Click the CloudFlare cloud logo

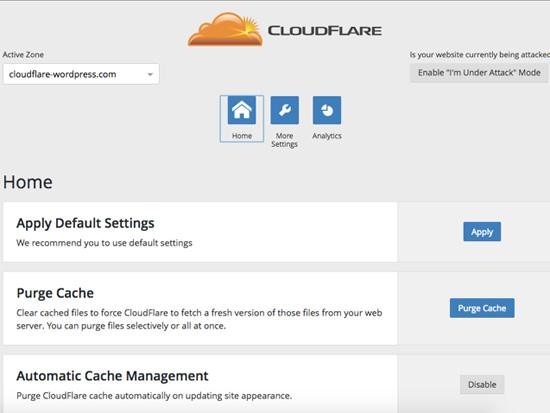point(226,29)
